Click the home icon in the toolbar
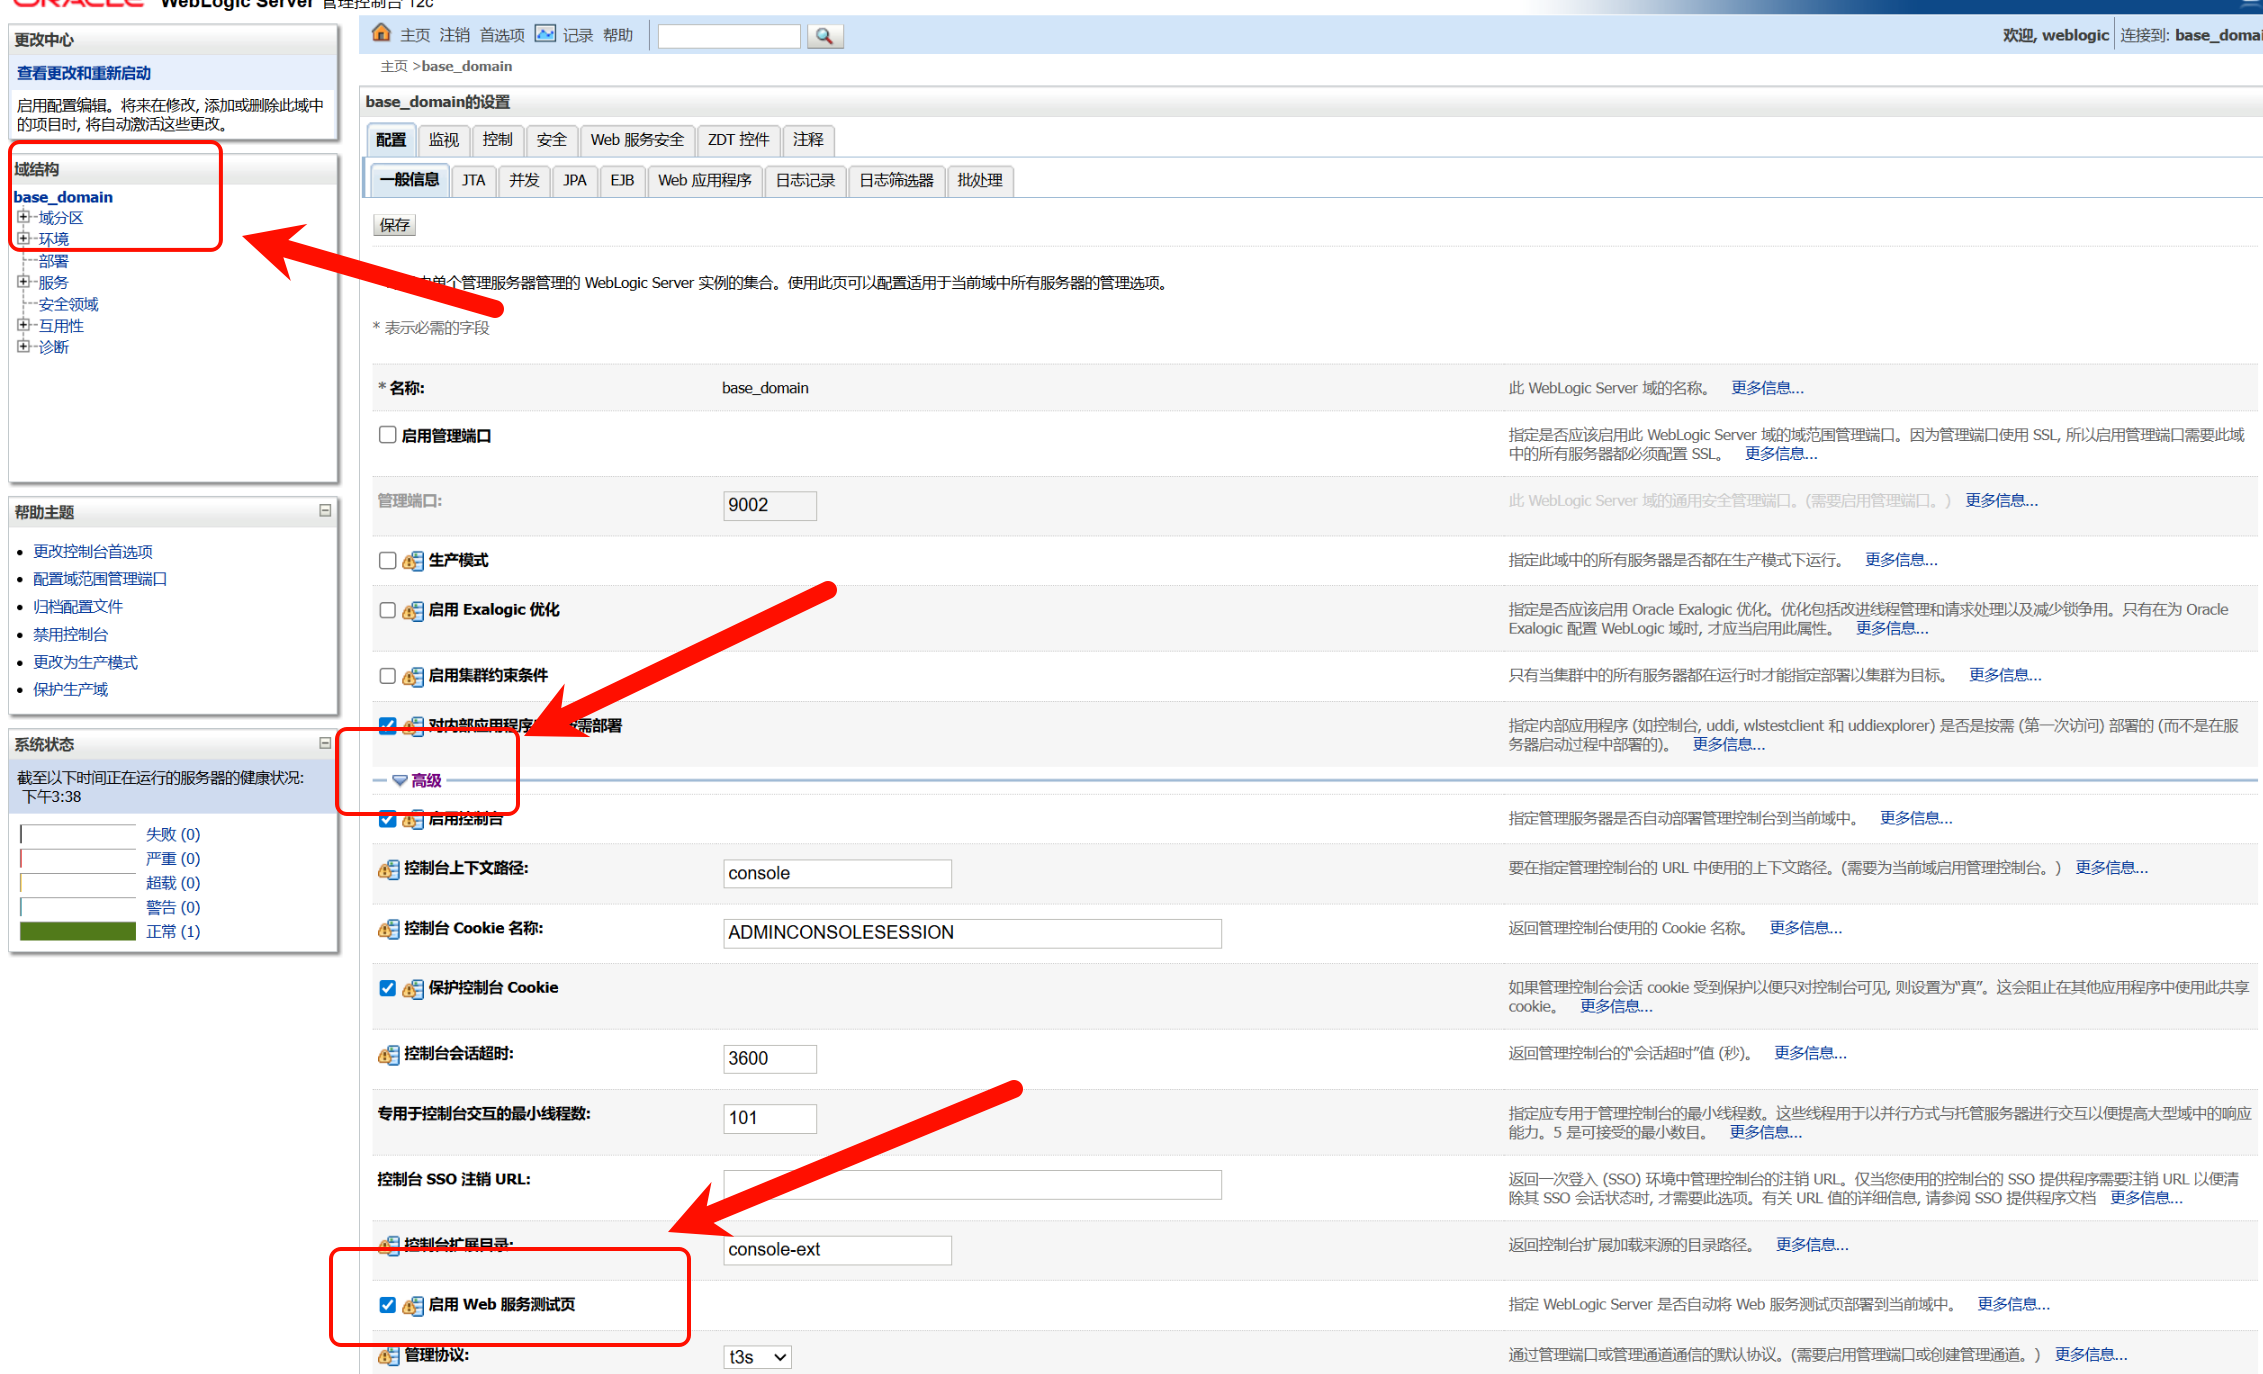 [381, 34]
